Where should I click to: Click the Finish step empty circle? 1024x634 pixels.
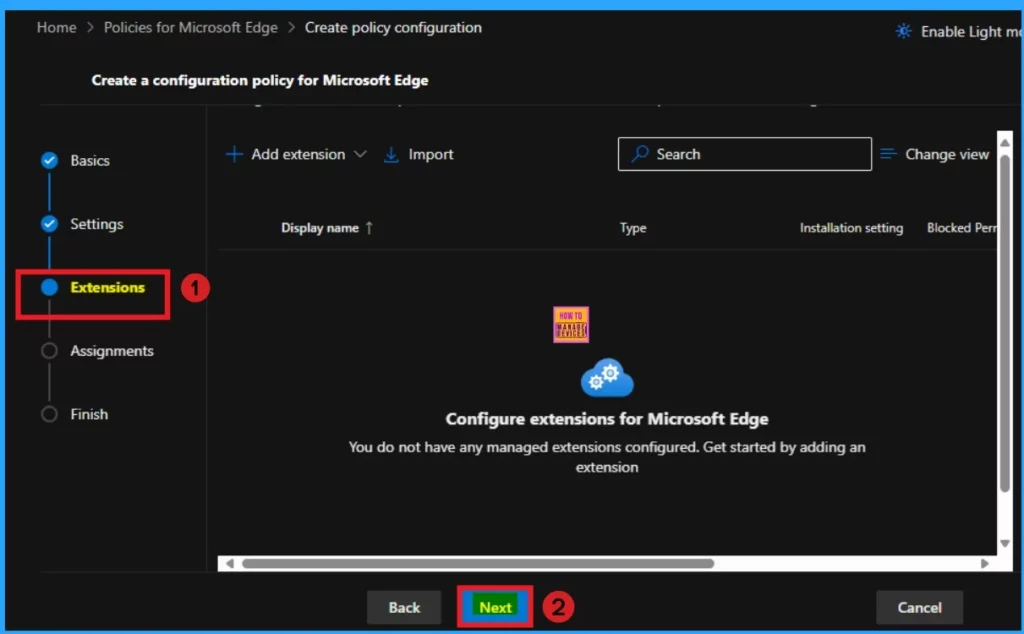click(49, 414)
